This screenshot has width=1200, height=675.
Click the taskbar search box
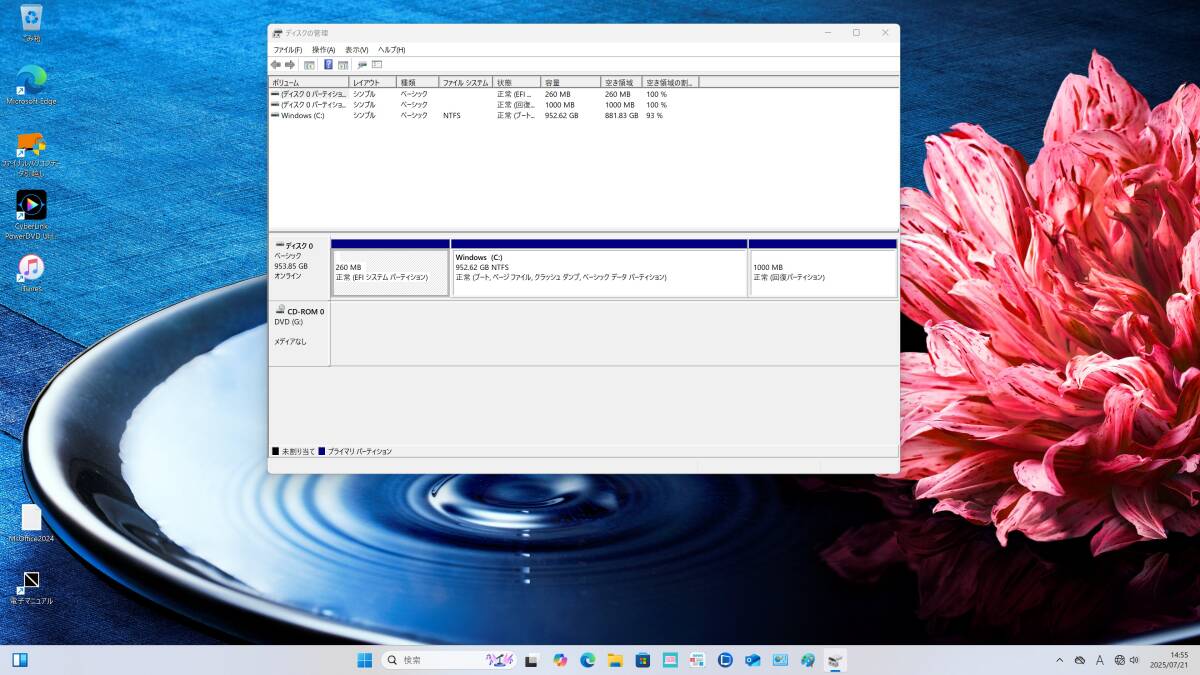pyautogui.click(x=448, y=660)
